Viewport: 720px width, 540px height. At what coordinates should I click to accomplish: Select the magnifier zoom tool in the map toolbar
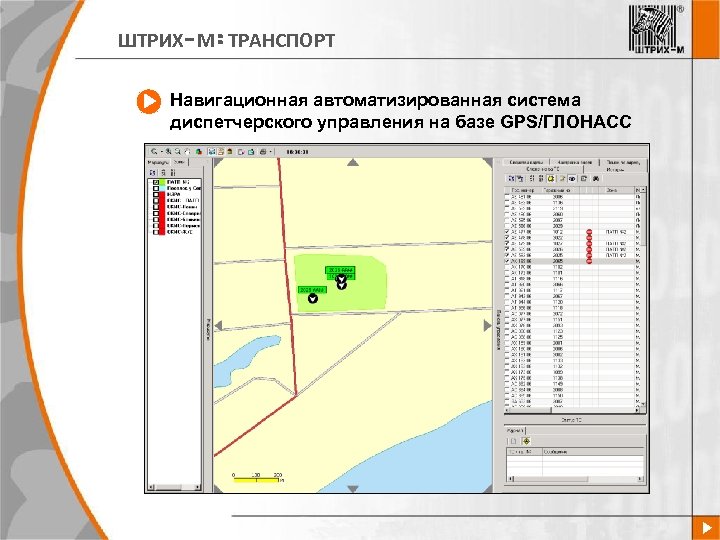pyautogui.click(x=154, y=152)
